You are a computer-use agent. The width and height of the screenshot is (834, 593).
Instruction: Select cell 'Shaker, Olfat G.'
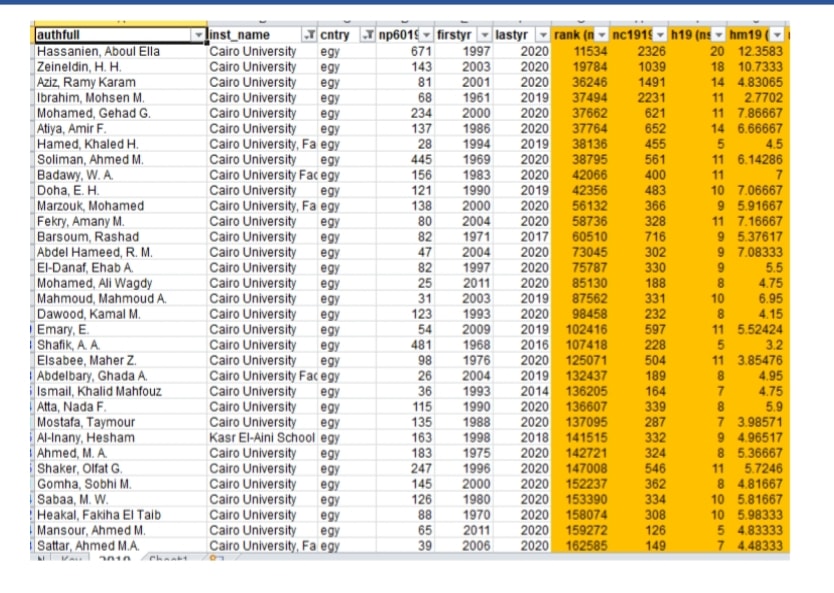point(120,469)
